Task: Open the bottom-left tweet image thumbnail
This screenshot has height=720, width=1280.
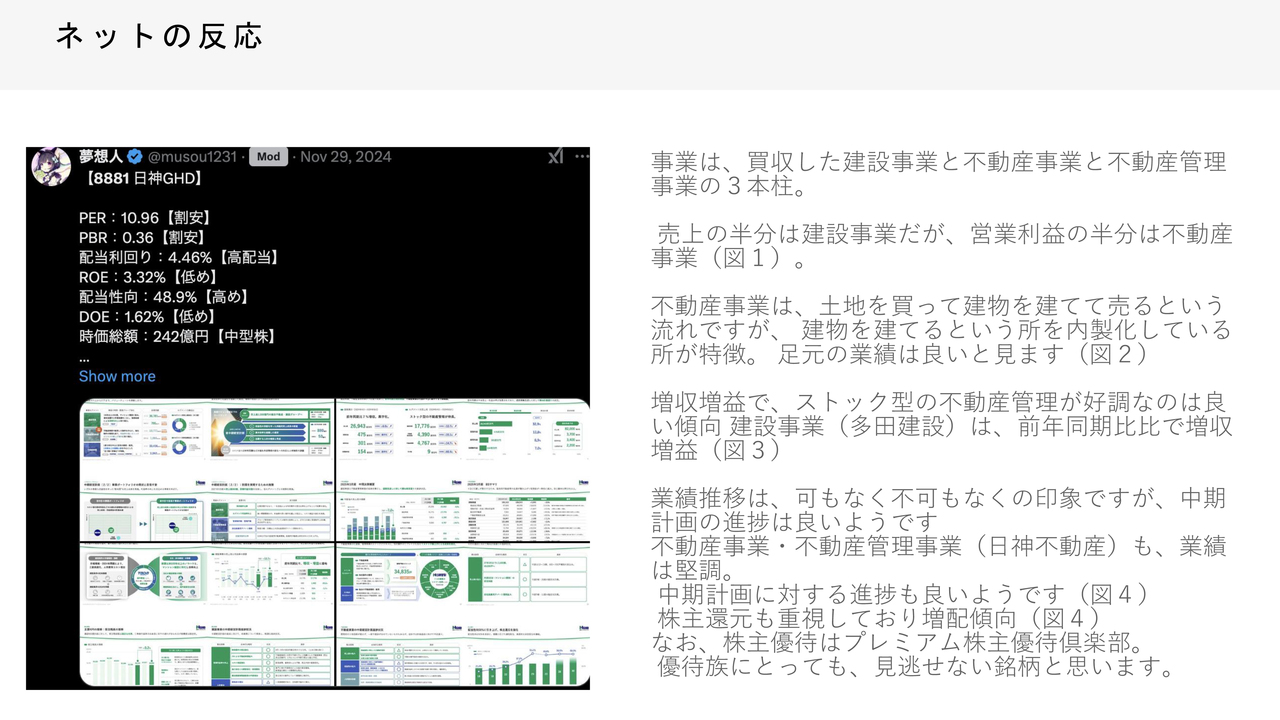Action: click(207, 615)
